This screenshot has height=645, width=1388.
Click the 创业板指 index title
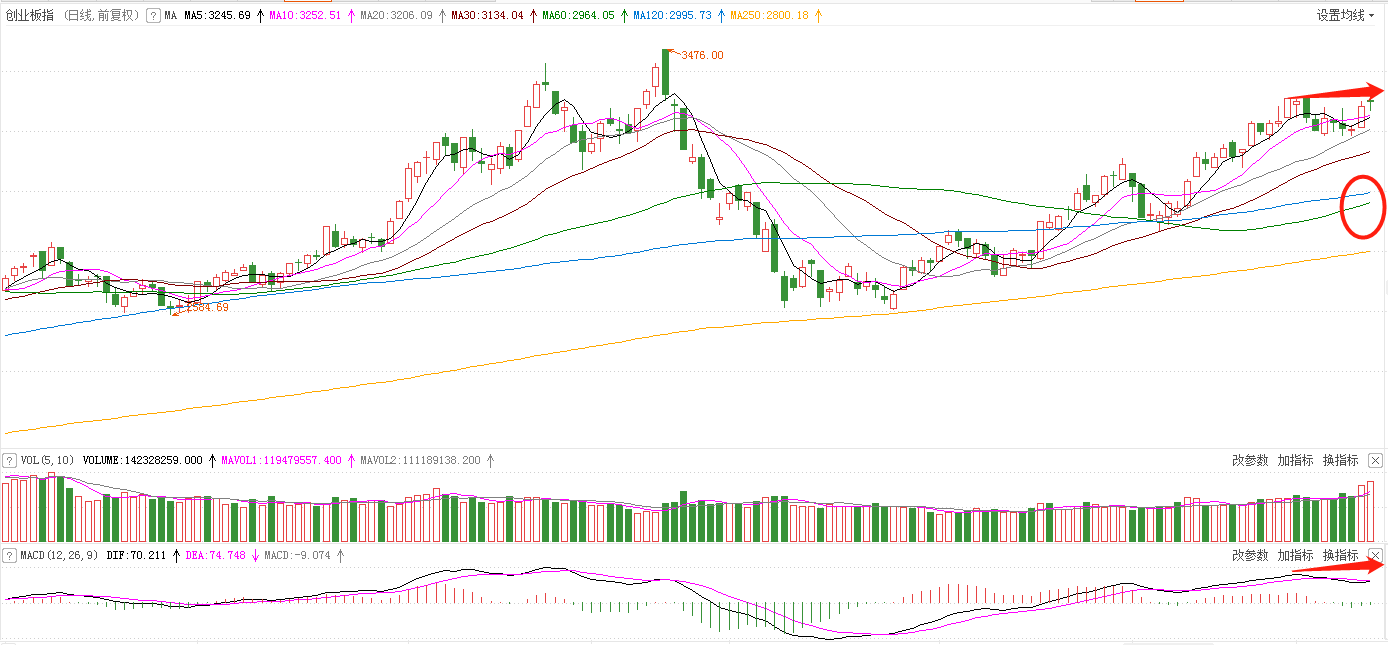pyautogui.click(x=29, y=16)
